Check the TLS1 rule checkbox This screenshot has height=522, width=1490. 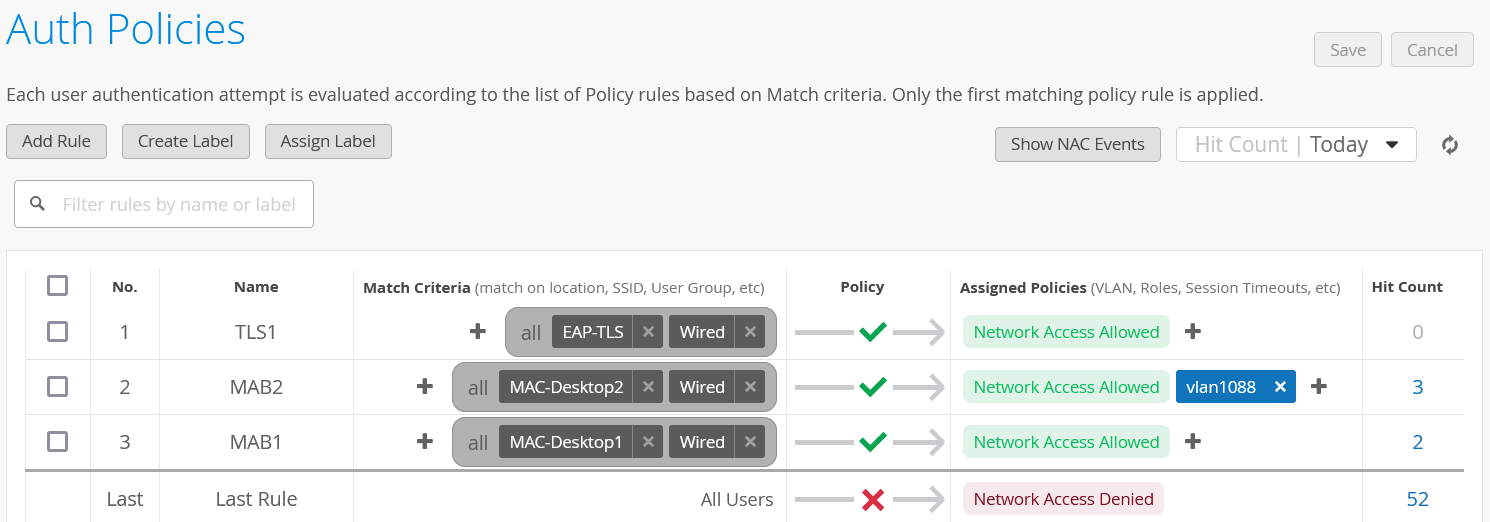pyautogui.click(x=58, y=332)
